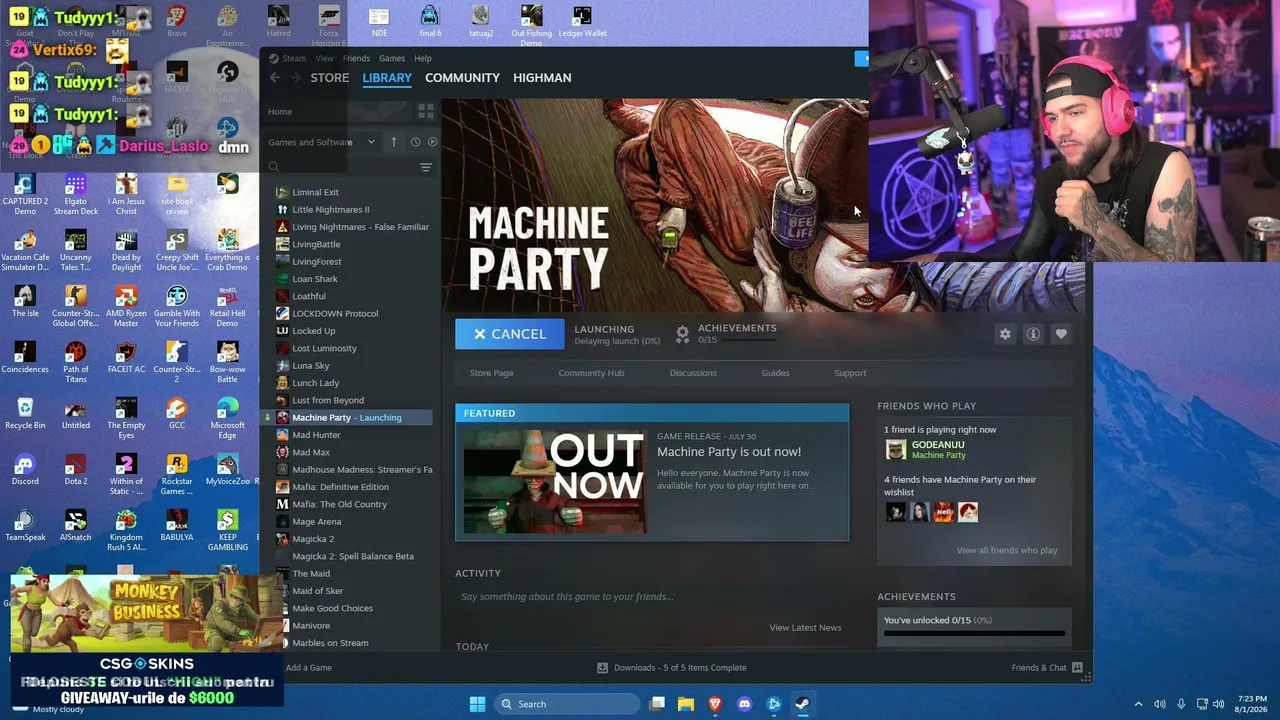Favorite Machine Party with heart icon
Screen dimensions: 1280x720
1061,334
